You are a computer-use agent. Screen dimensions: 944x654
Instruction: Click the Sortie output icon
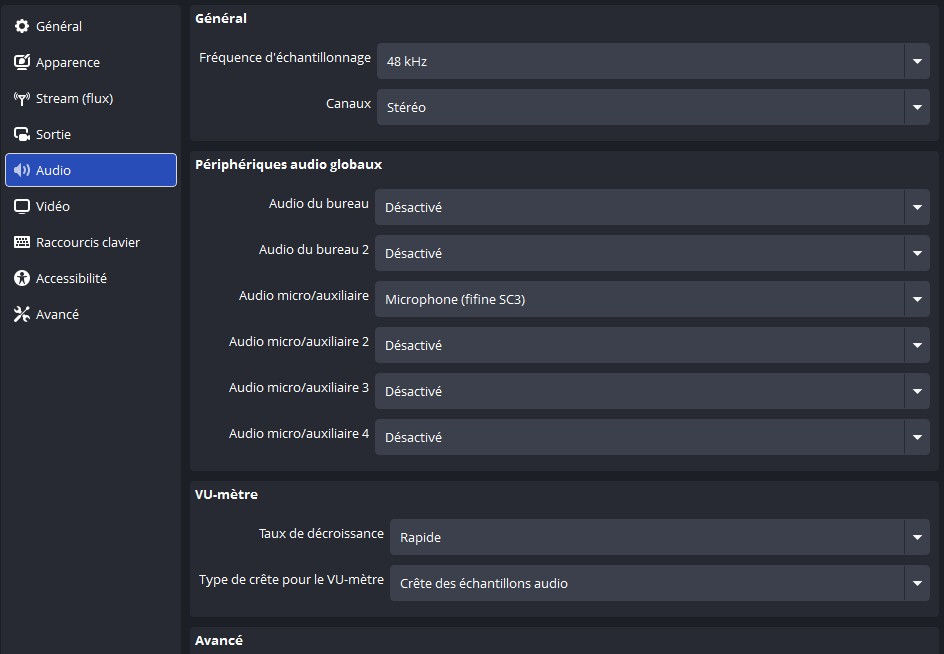(22, 134)
